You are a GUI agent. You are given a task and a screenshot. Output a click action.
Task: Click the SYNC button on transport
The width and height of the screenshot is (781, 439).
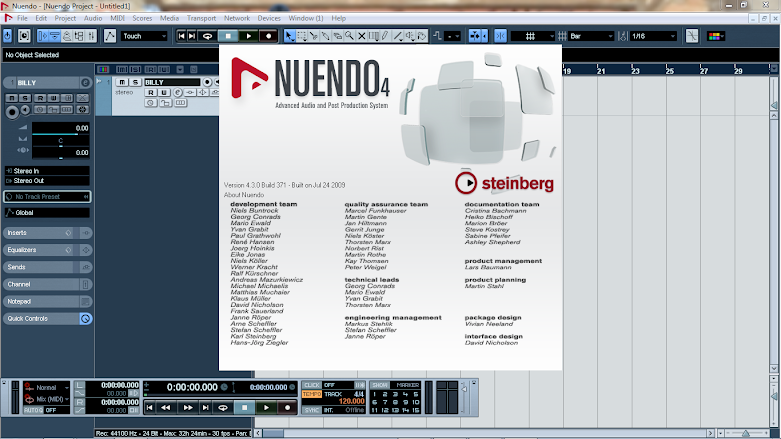(311, 410)
